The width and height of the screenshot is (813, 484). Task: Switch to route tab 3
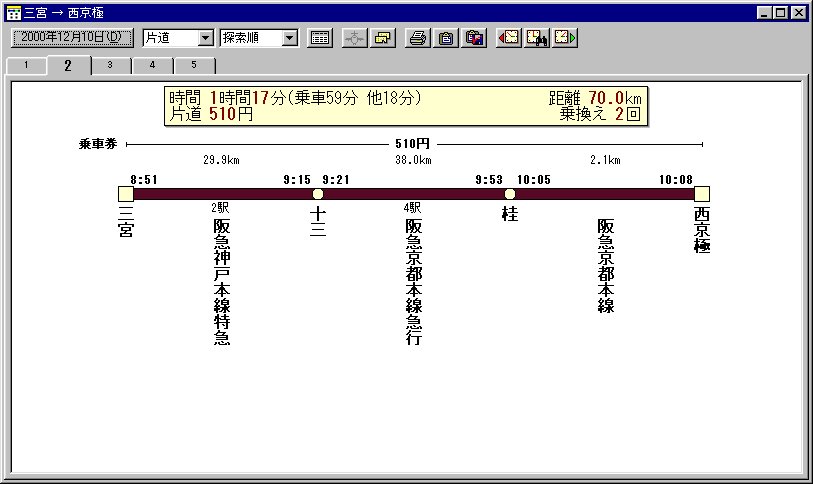110,65
